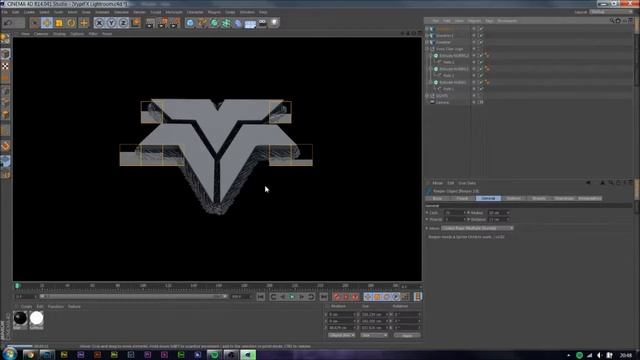Image resolution: width=640 pixels, height=360 pixels.
Task: Collapse the logo null group
Action: [427, 49]
